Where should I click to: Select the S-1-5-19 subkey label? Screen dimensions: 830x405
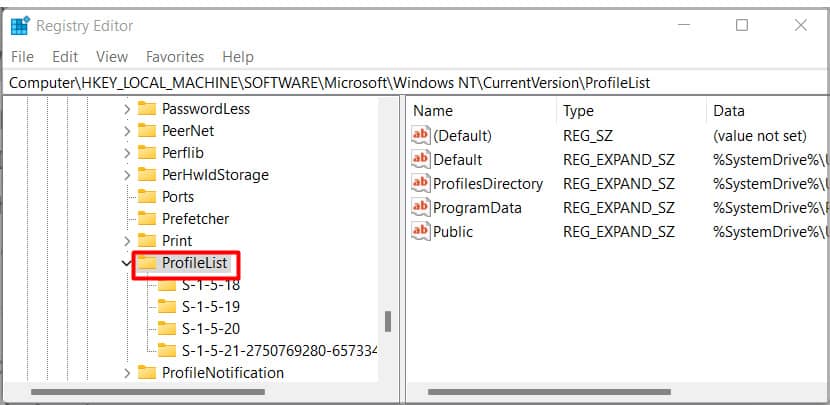click(x=211, y=307)
